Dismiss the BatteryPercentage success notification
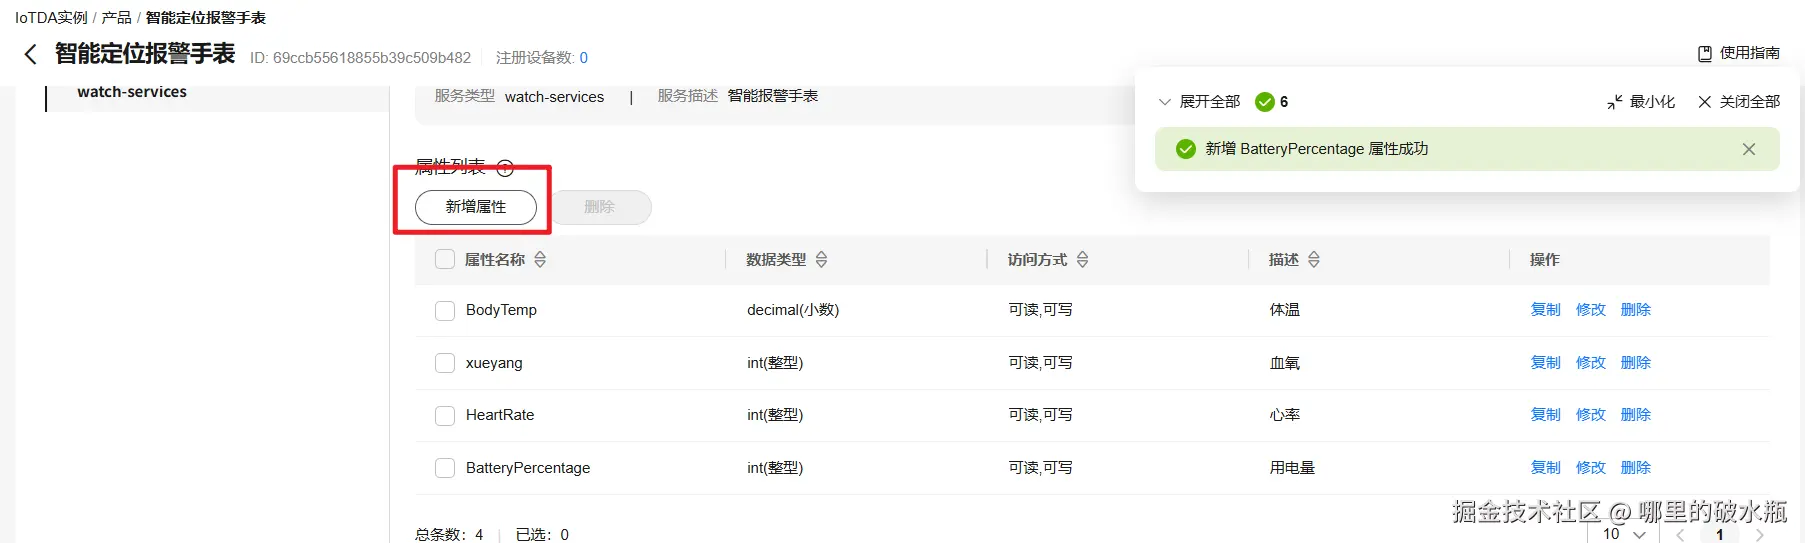The width and height of the screenshot is (1805, 543). 1748,149
